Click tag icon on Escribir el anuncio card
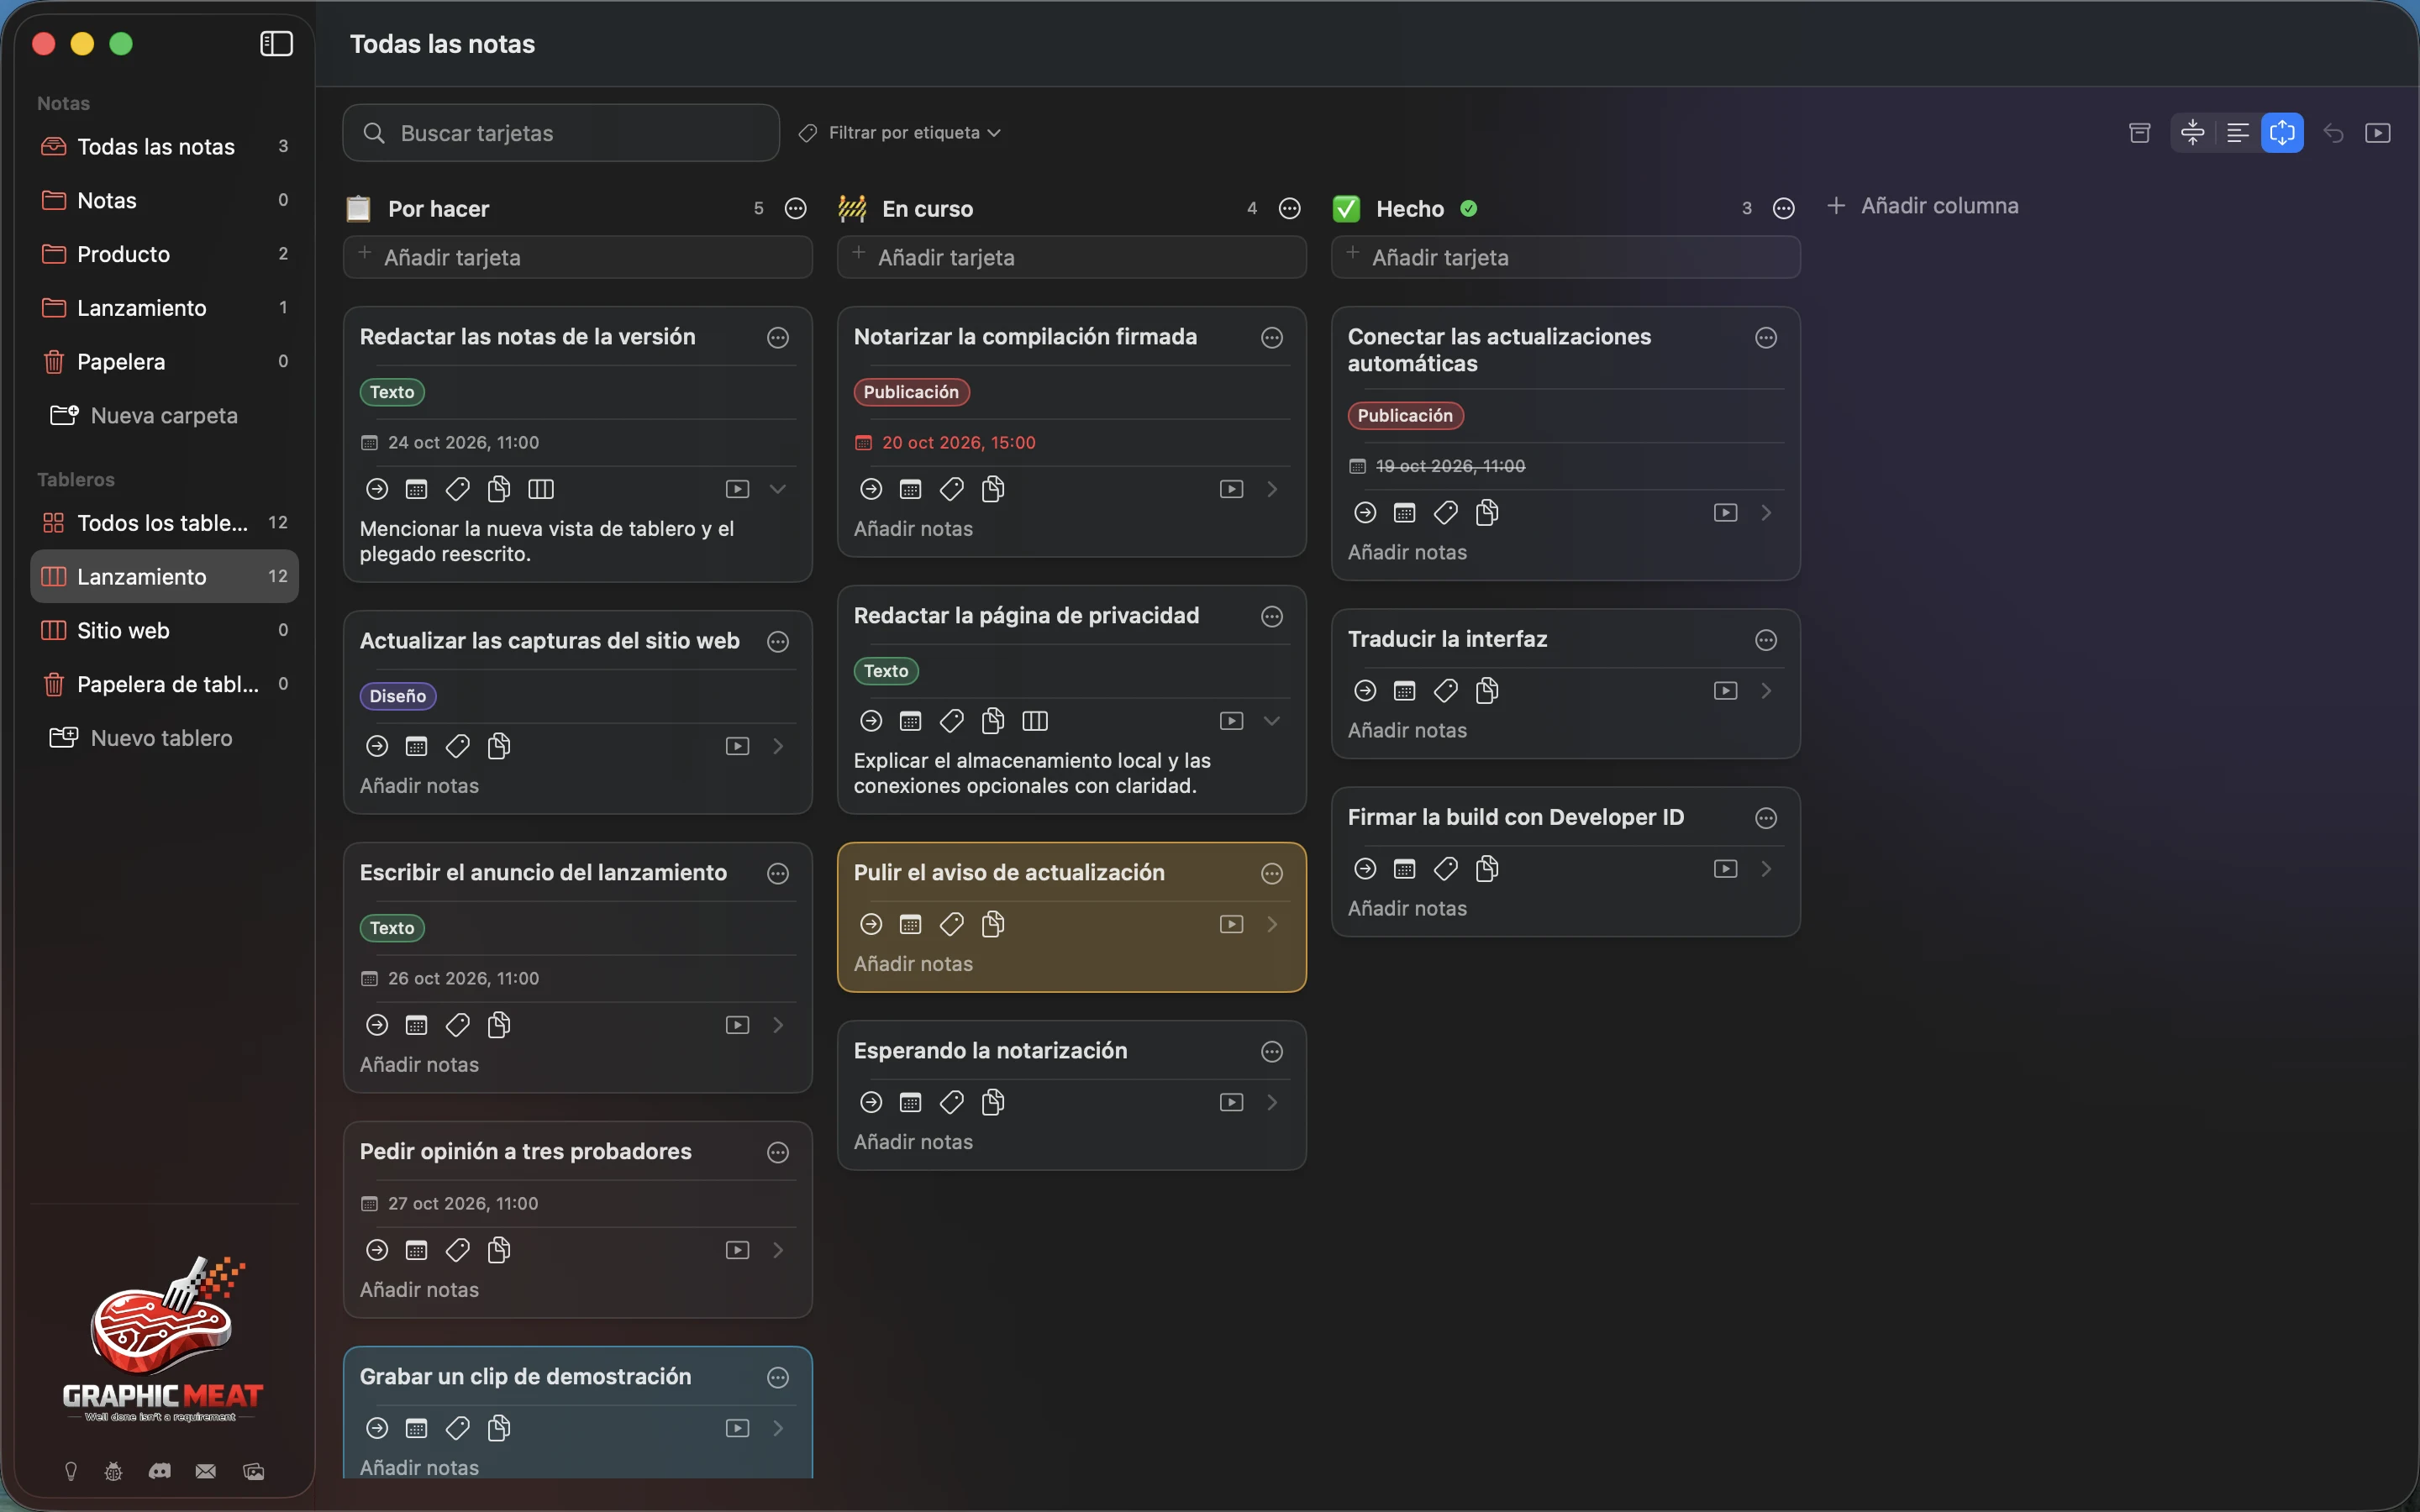The image size is (2420, 1512). tap(458, 1025)
